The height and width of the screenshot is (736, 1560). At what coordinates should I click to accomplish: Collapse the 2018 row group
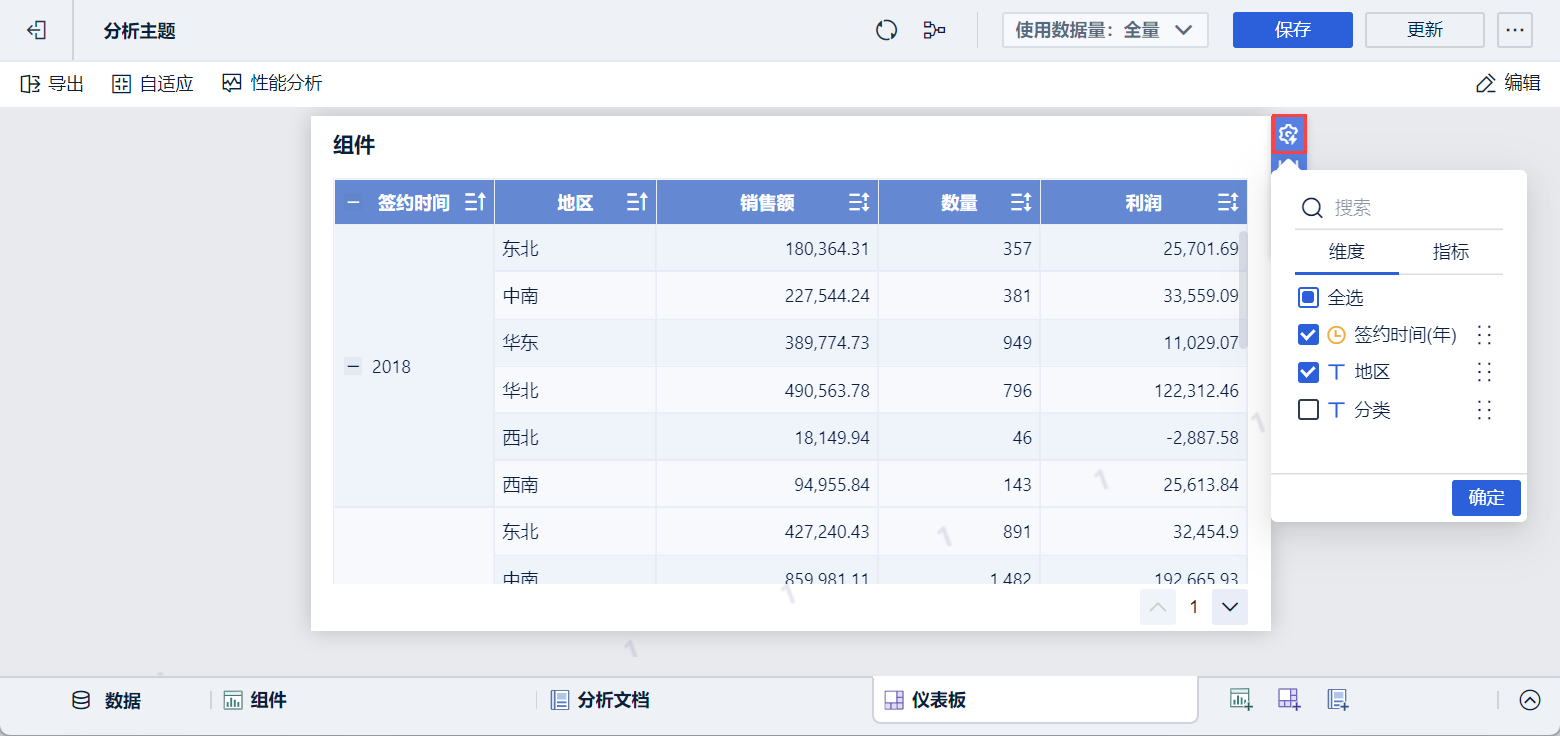click(x=353, y=367)
